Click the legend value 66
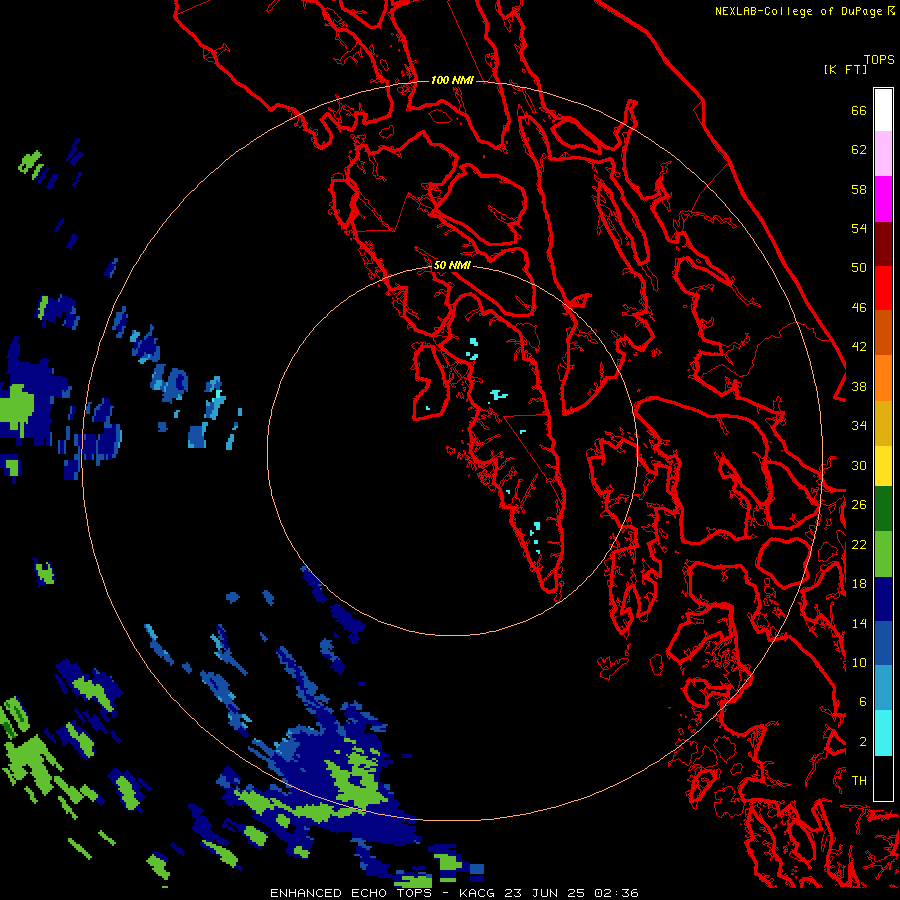The image size is (900, 900). 859,111
